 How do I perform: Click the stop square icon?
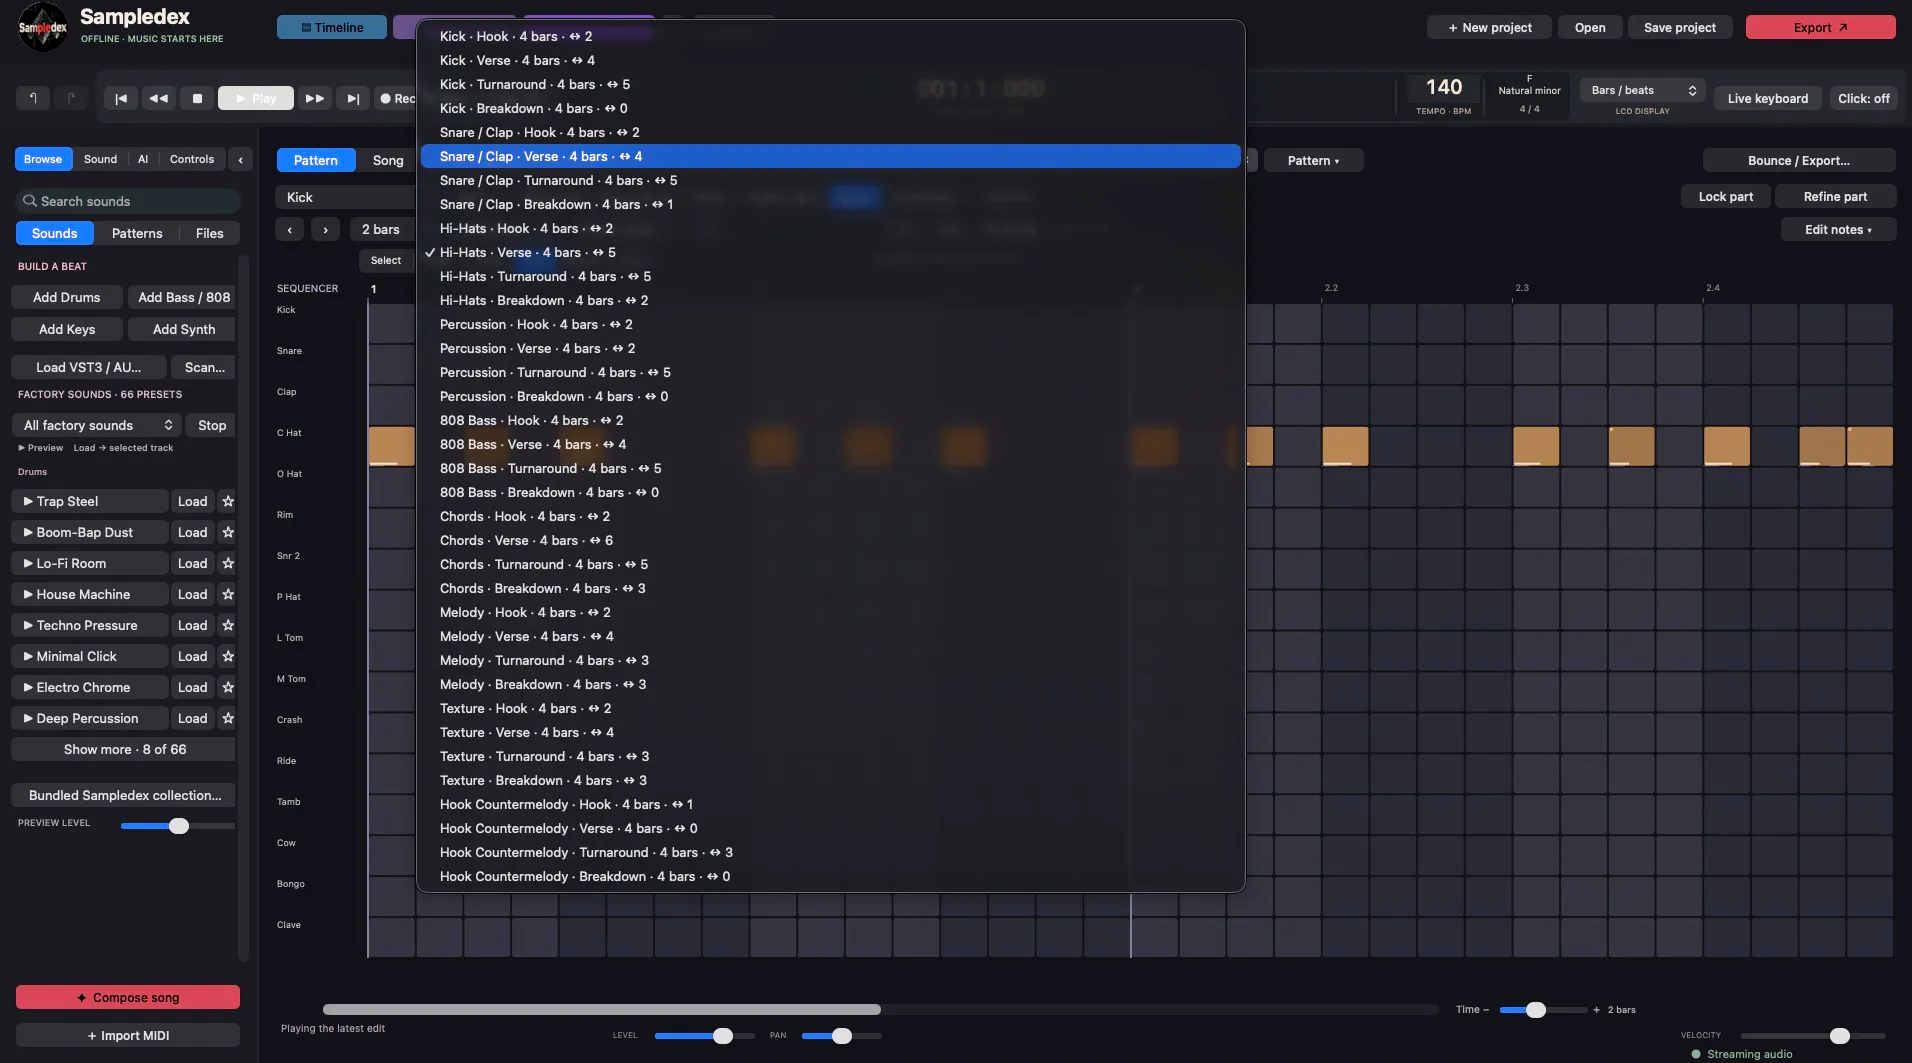click(197, 98)
